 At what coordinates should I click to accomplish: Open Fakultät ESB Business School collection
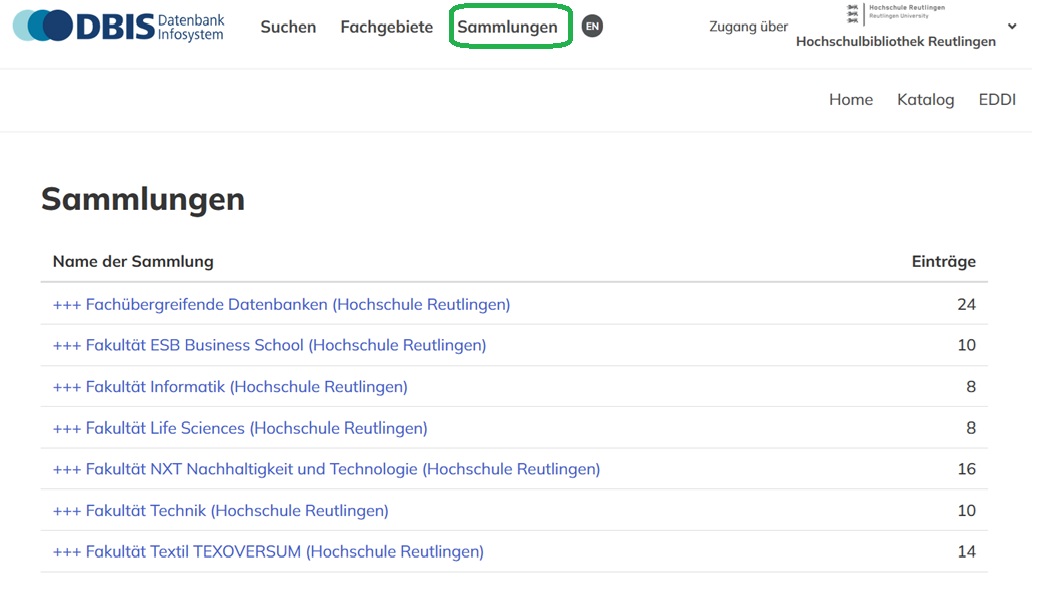269,345
